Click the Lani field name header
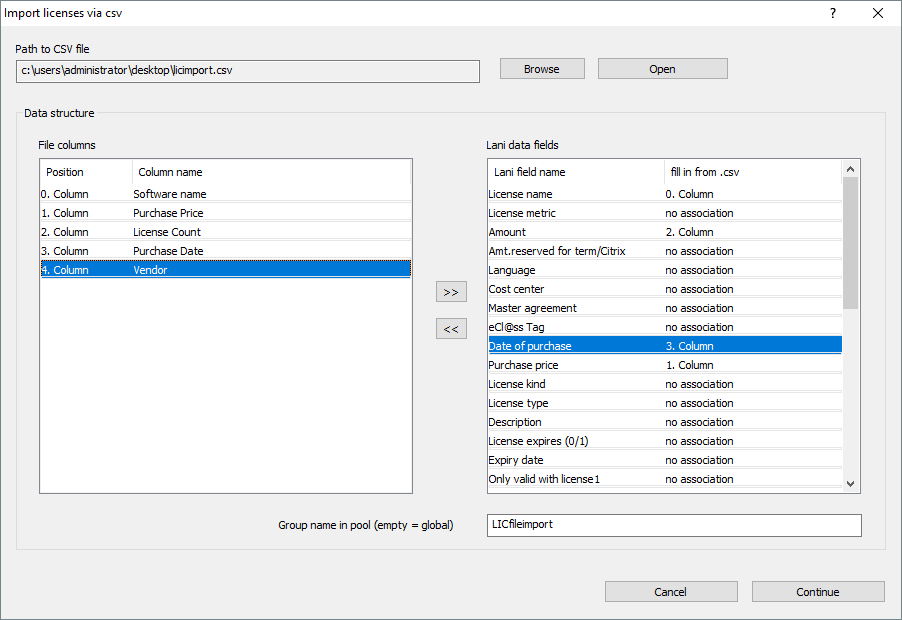Image resolution: width=902 pixels, height=620 pixels. (574, 172)
